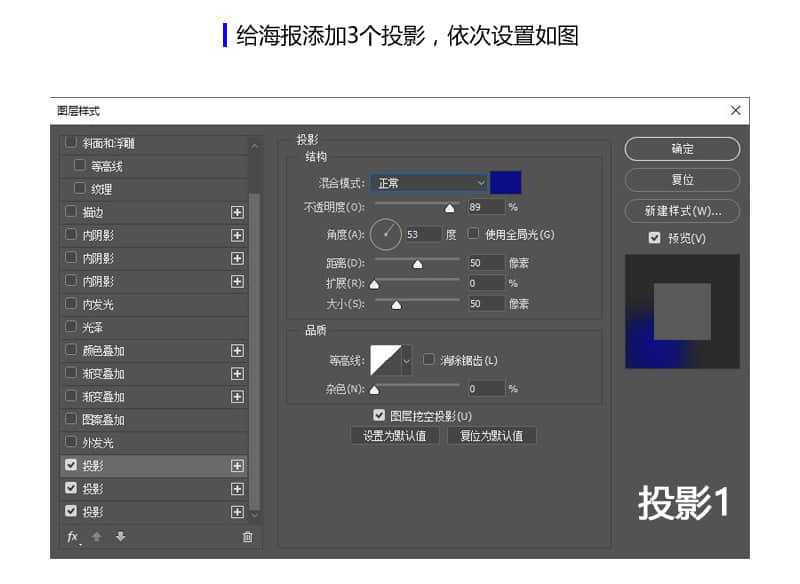Click the 设置为默认值 button
The image size is (800, 584).
click(397, 435)
